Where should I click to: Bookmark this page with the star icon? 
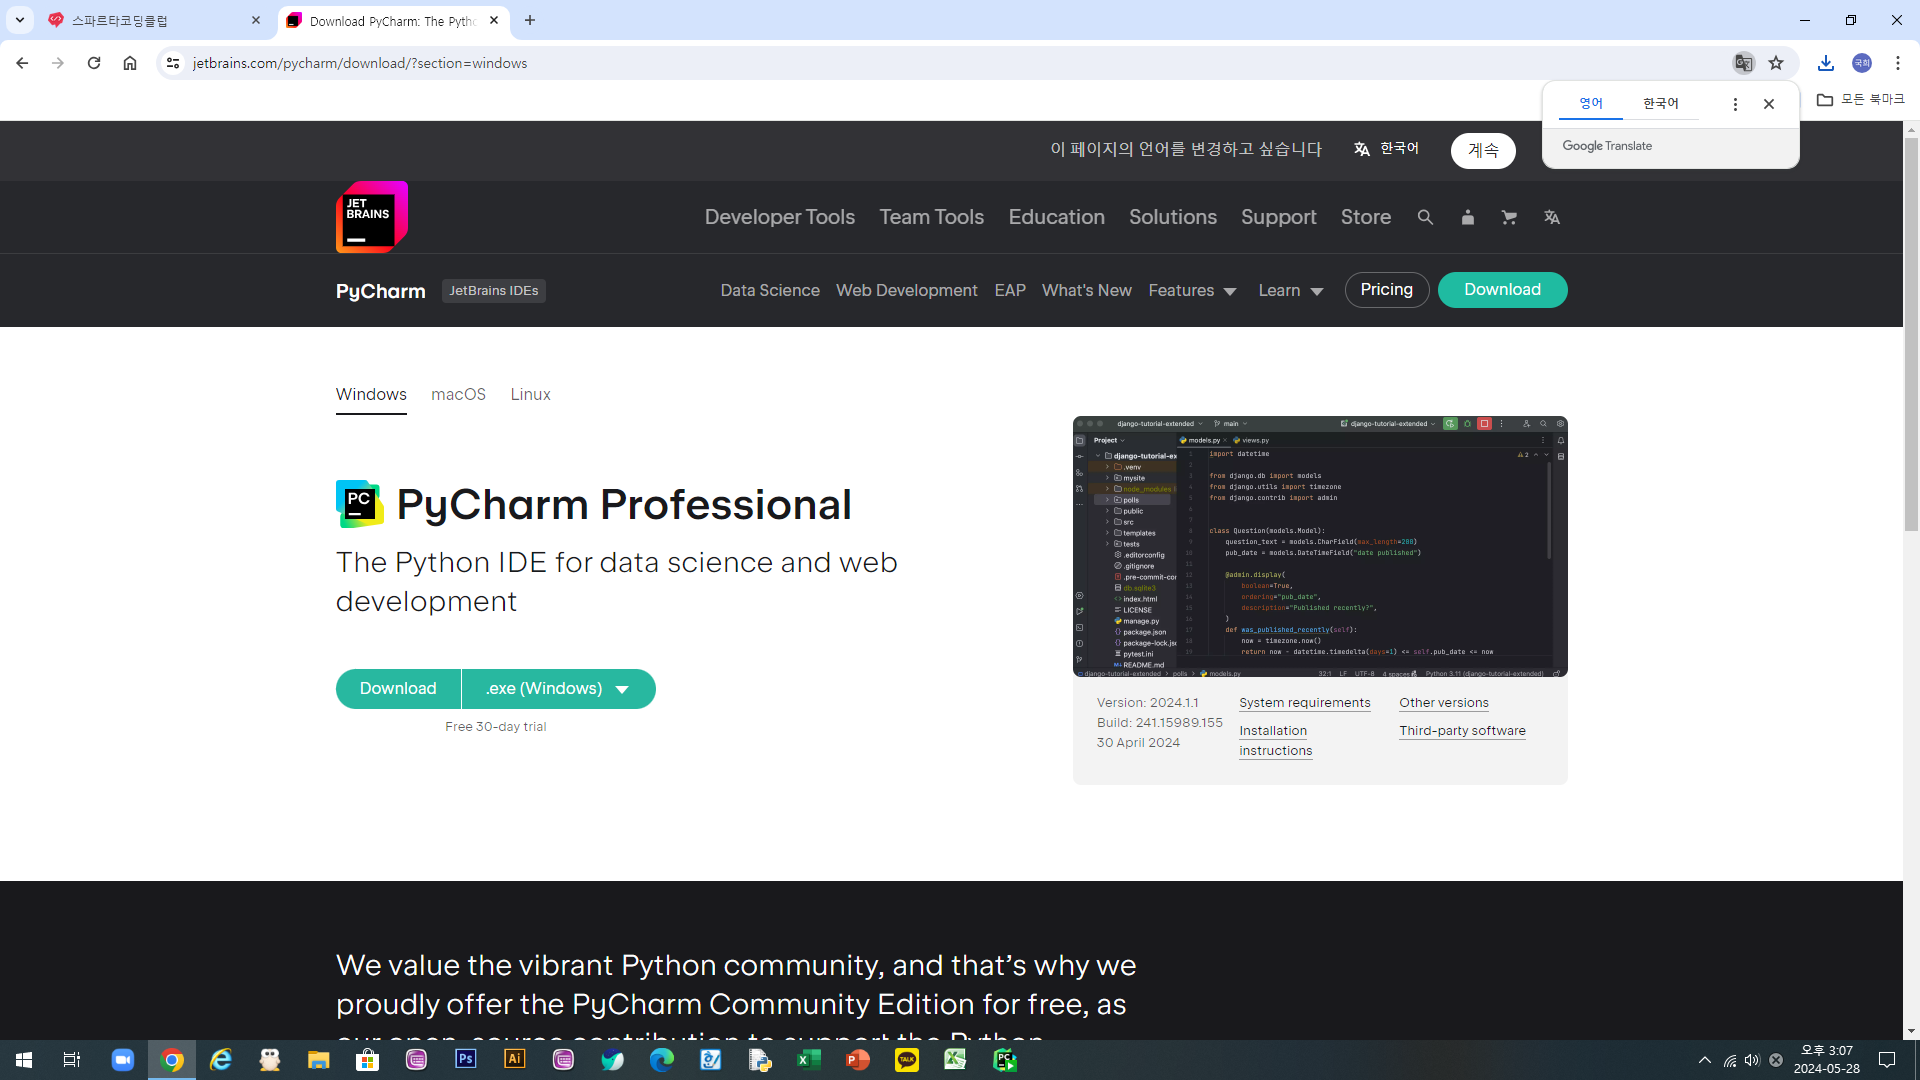[x=1776, y=63]
